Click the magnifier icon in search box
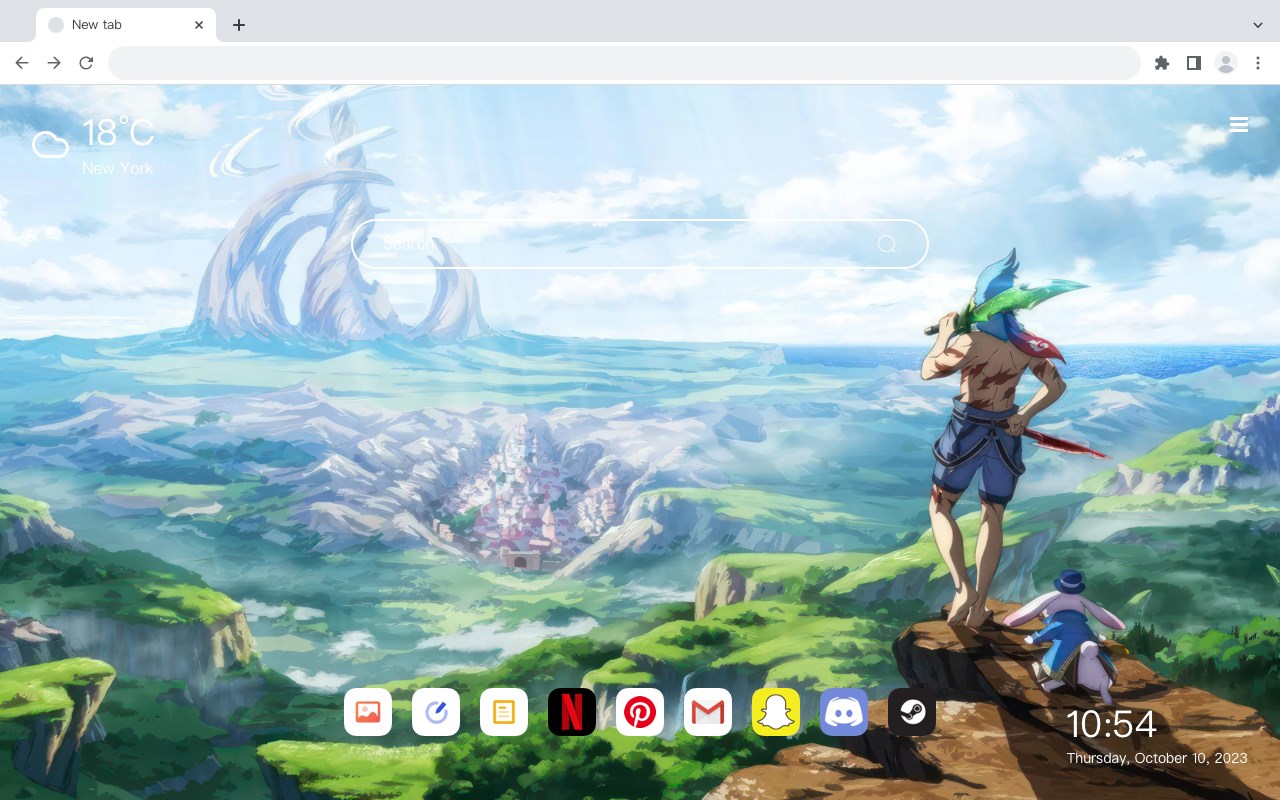 887,244
